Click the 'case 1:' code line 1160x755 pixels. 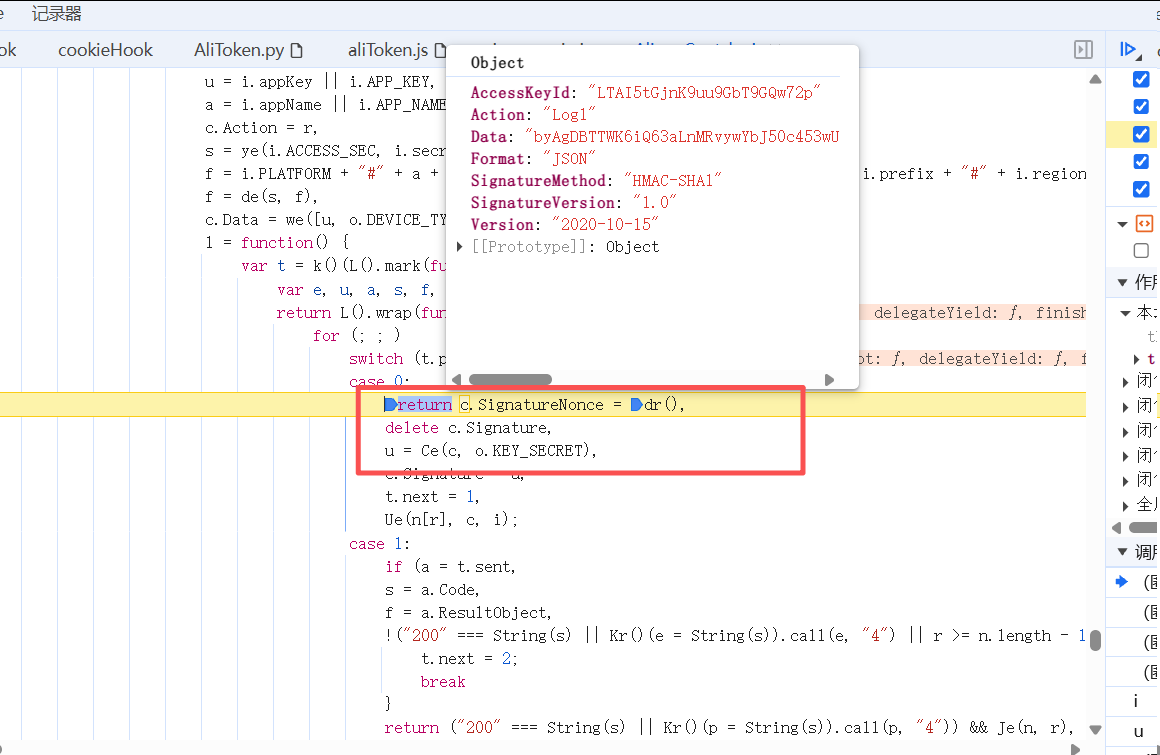[379, 544]
